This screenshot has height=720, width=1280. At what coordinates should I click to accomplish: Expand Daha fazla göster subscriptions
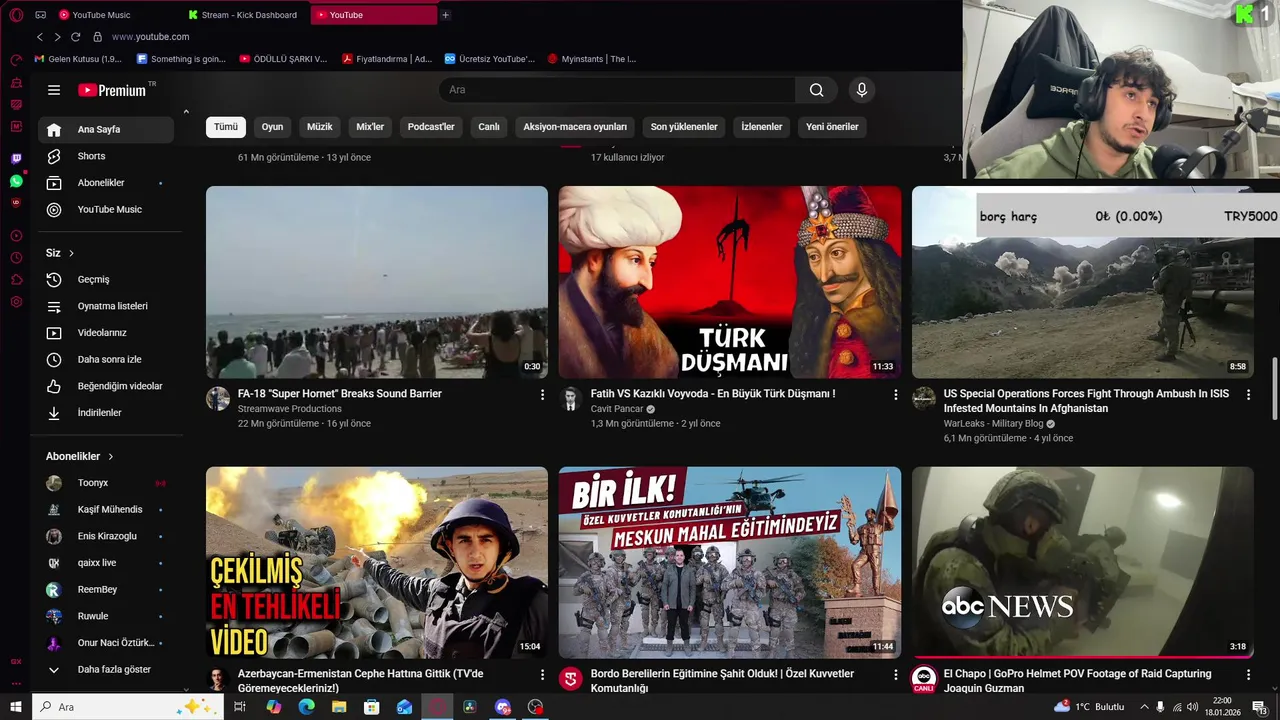tap(106, 670)
